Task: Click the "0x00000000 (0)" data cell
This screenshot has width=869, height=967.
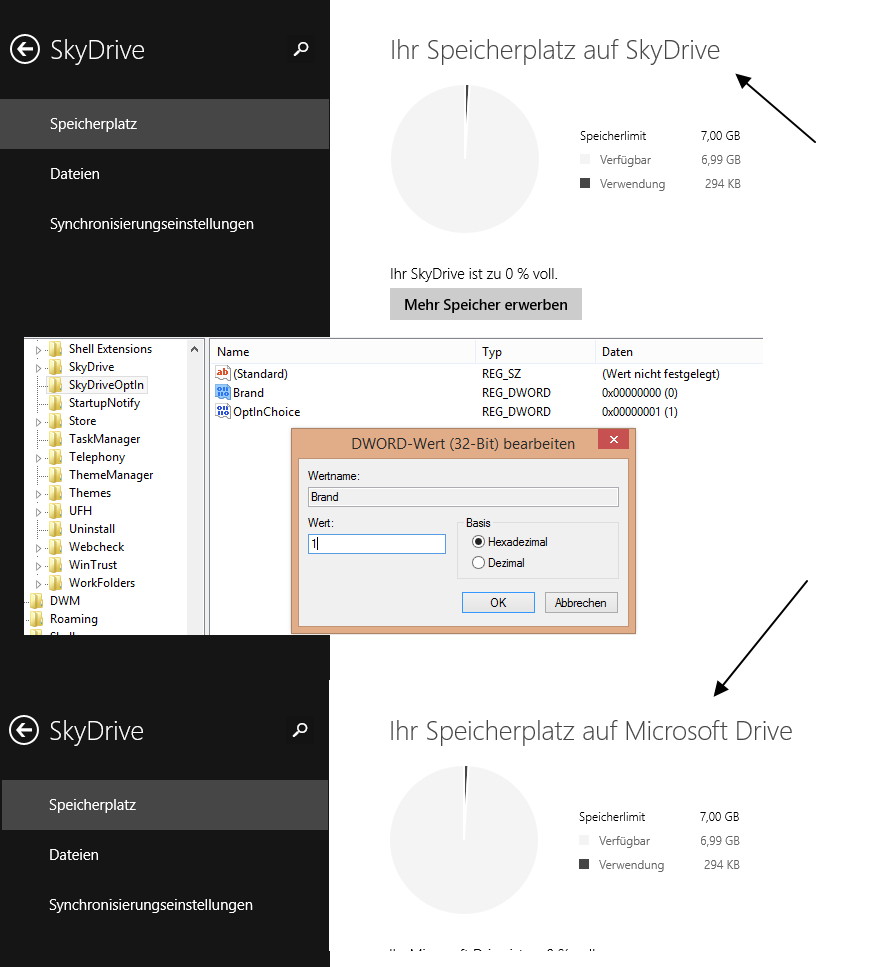Action: click(x=640, y=393)
